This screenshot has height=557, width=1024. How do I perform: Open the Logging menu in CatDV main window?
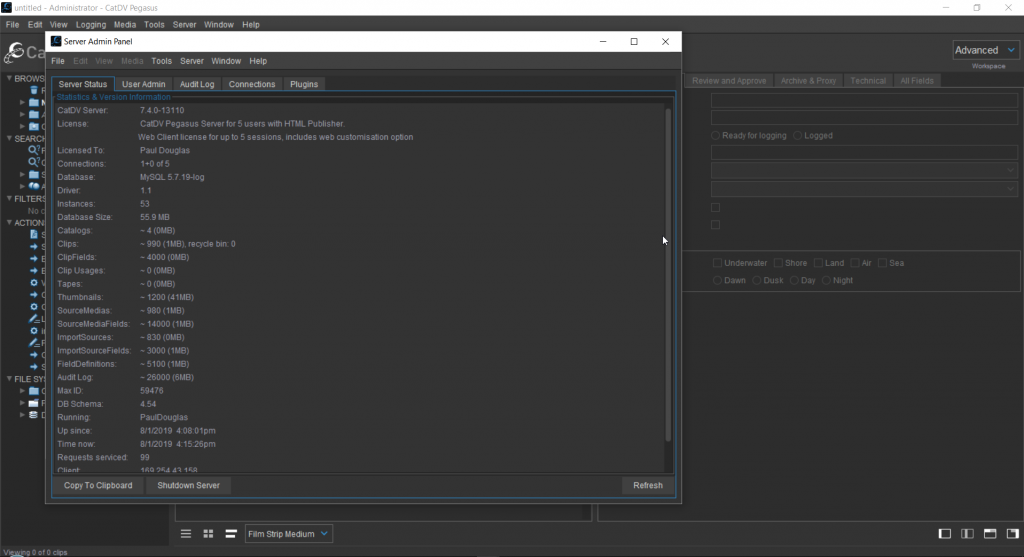[x=91, y=25]
